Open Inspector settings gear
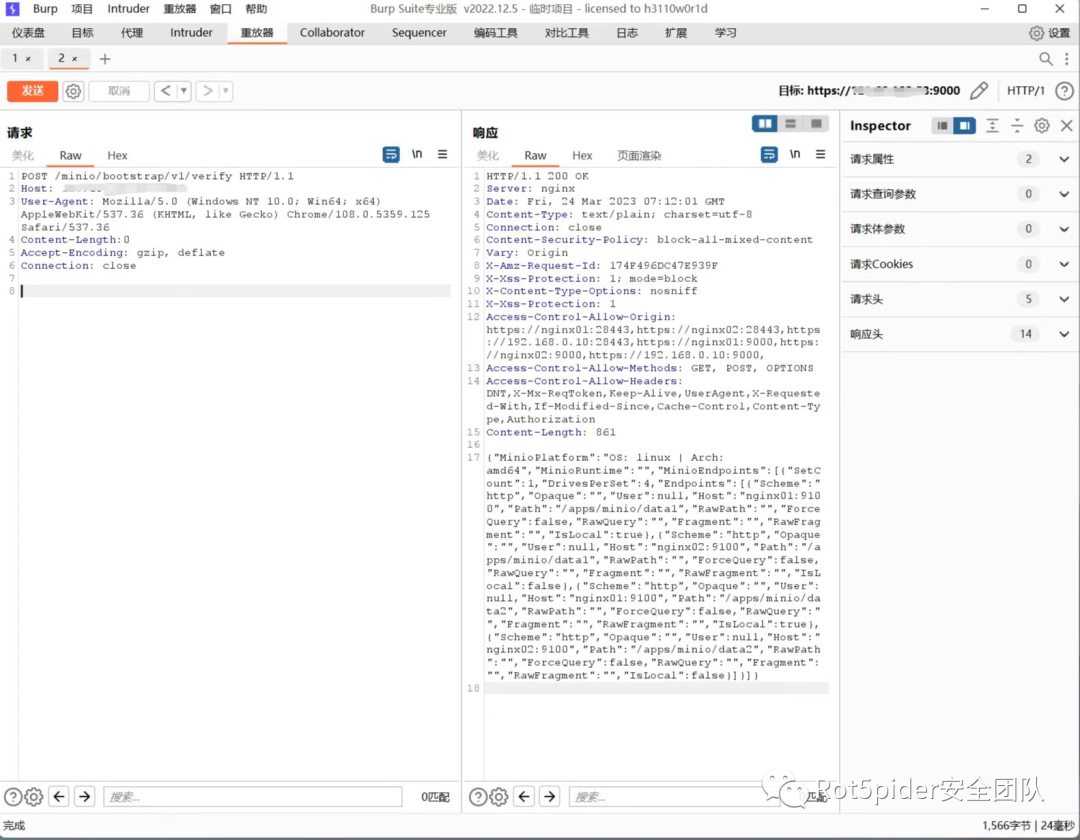 [x=1041, y=125]
